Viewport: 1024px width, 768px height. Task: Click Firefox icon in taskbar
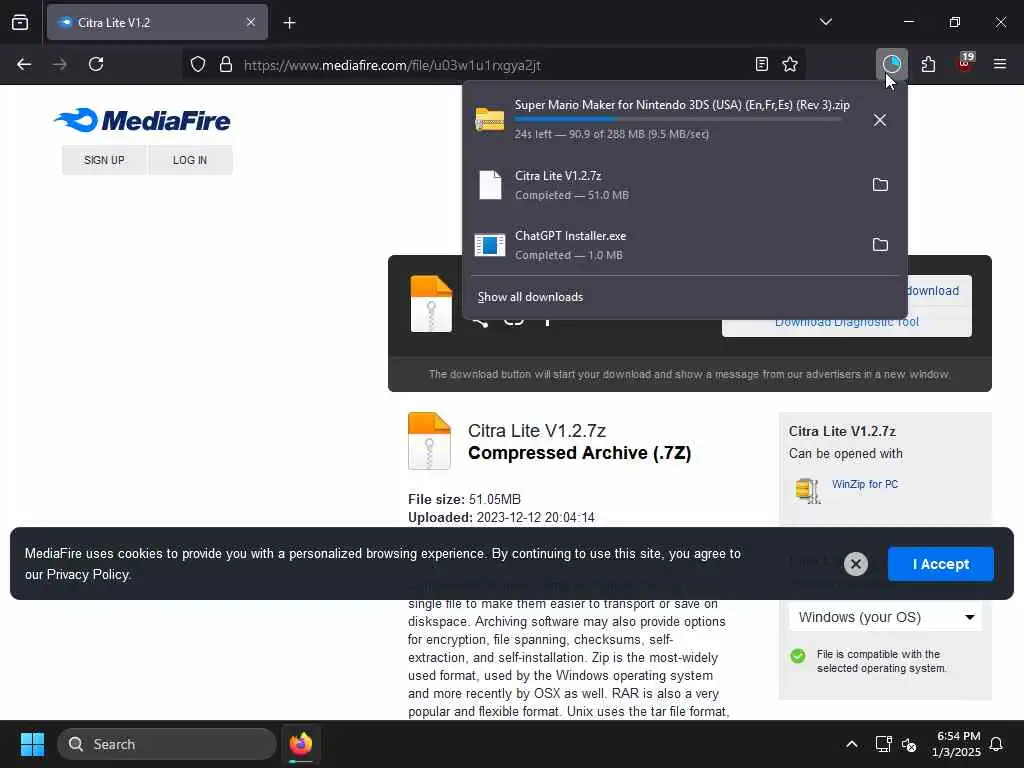(x=300, y=744)
